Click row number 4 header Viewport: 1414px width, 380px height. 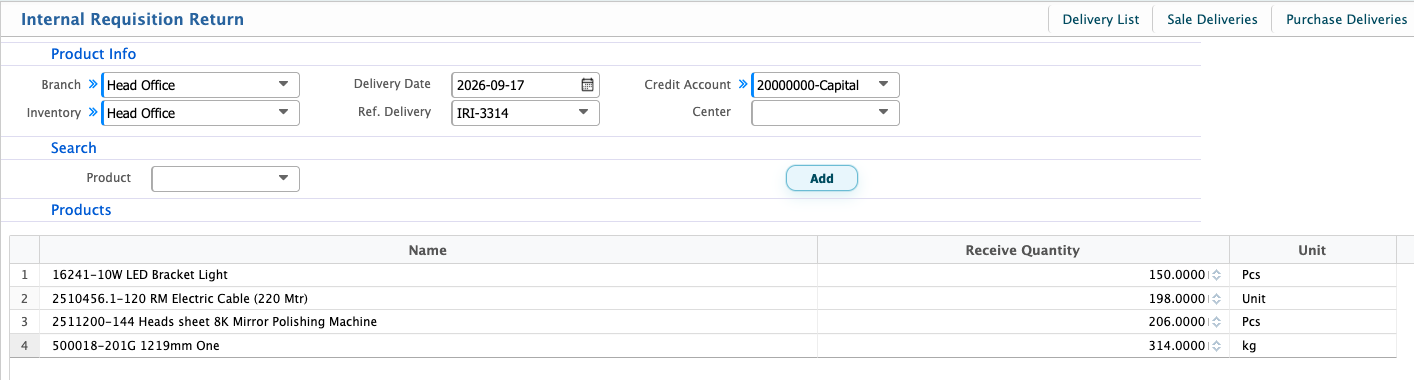click(x=24, y=345)
